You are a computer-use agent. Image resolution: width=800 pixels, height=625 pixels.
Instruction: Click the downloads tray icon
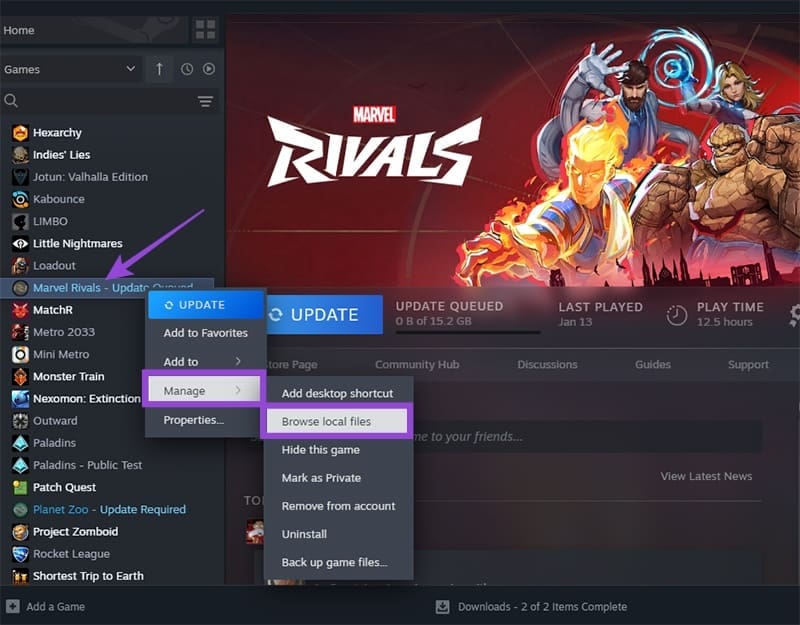pyautogui.click(x=442, y=606)
